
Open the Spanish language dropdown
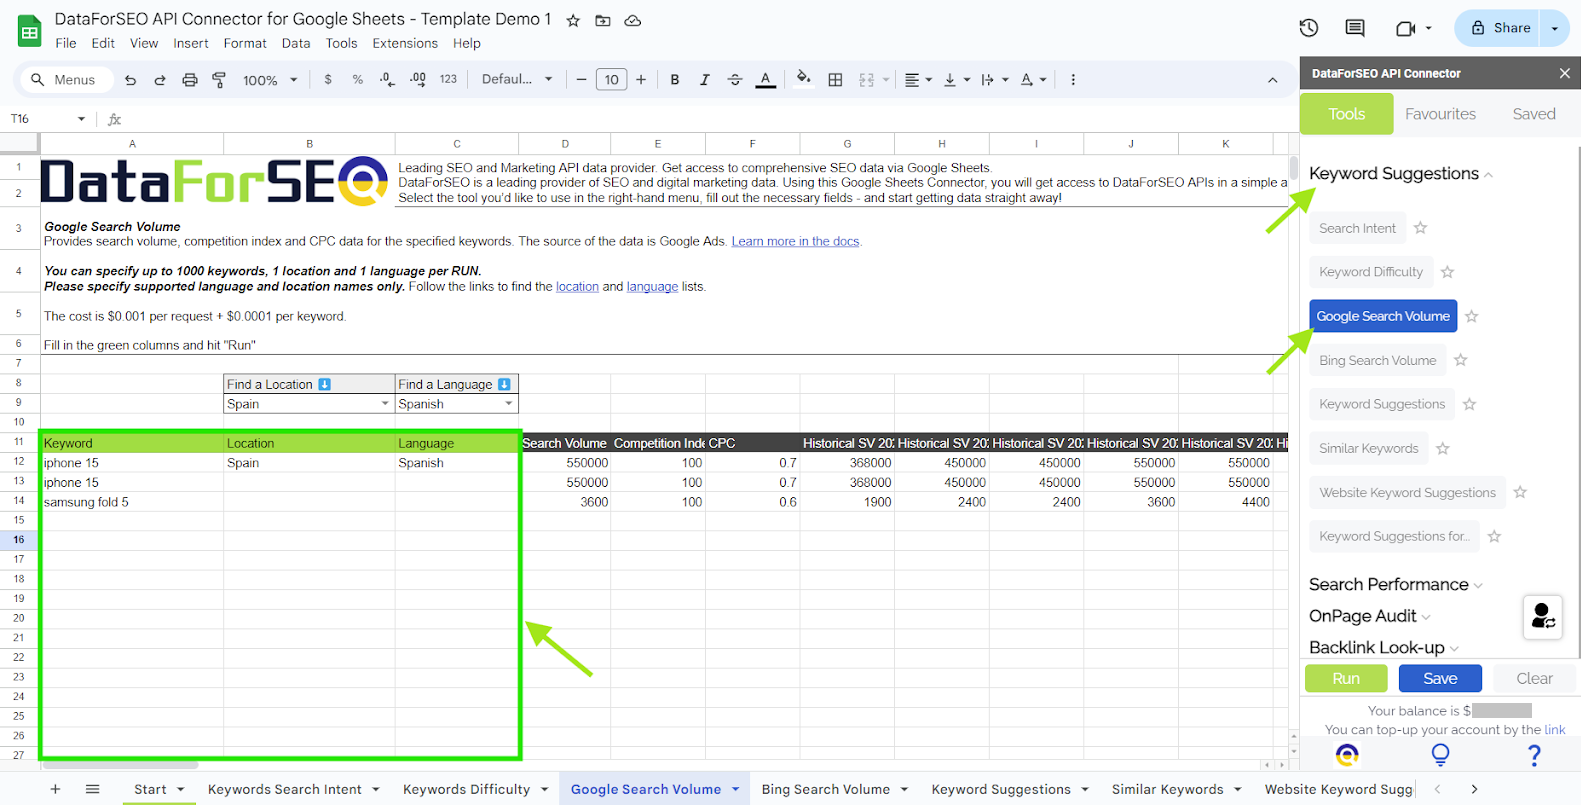pos(509,404)
